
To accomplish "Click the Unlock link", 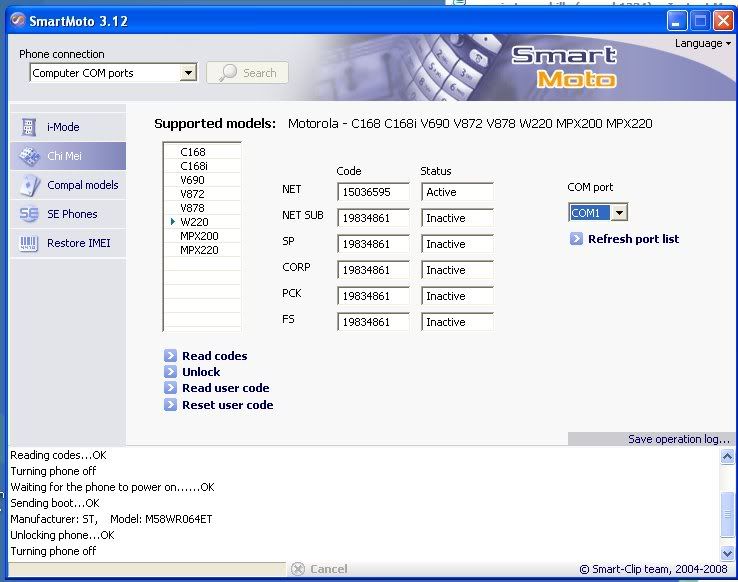I will [x=201, y=372].
